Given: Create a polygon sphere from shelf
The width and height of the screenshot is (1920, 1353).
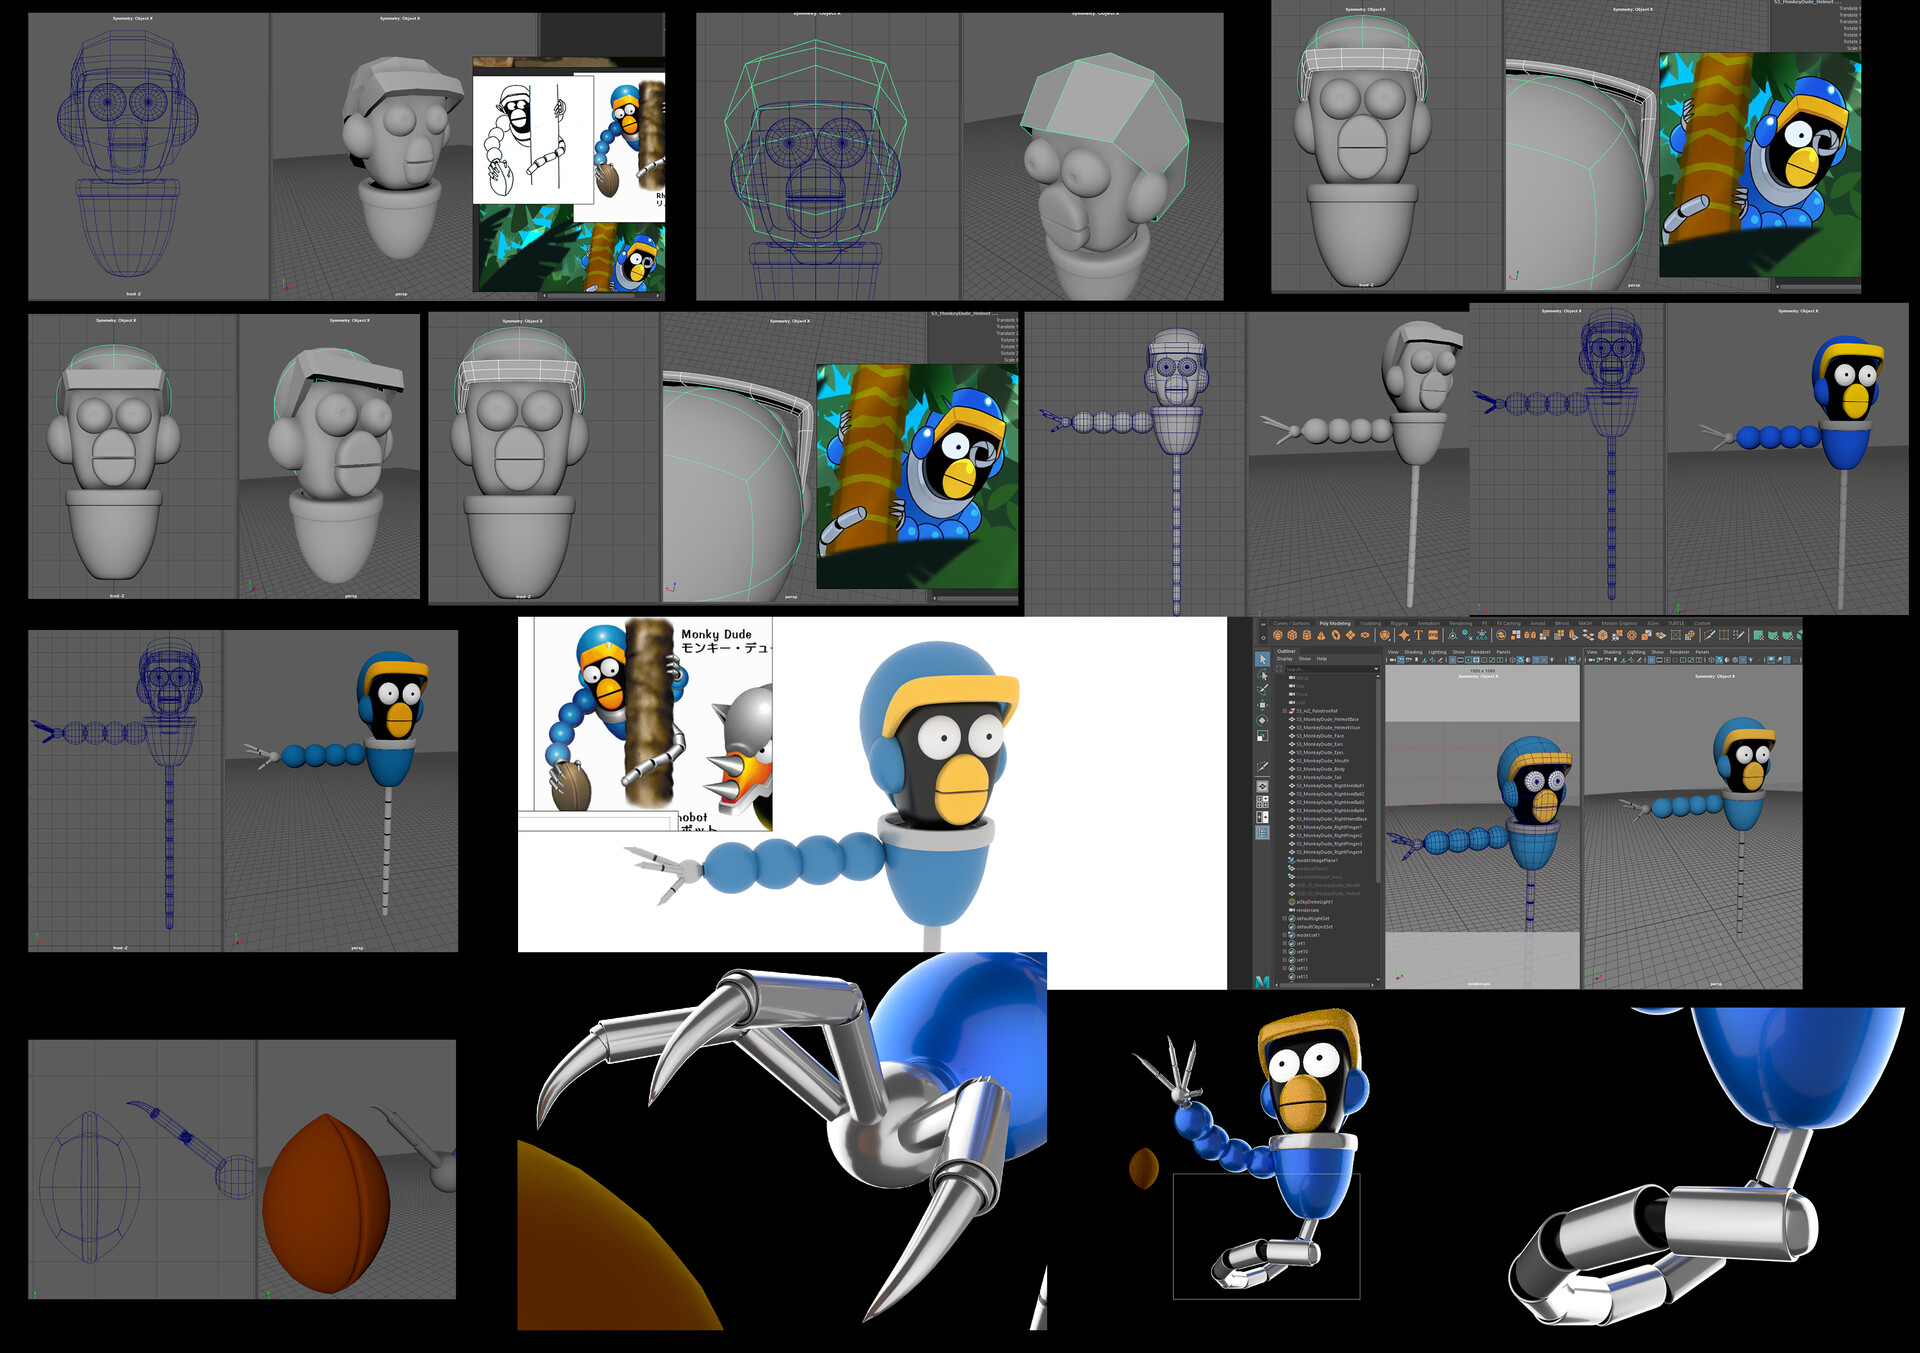Looking at the screenshot, I should pyautogui.click(x=1278, y=635).
